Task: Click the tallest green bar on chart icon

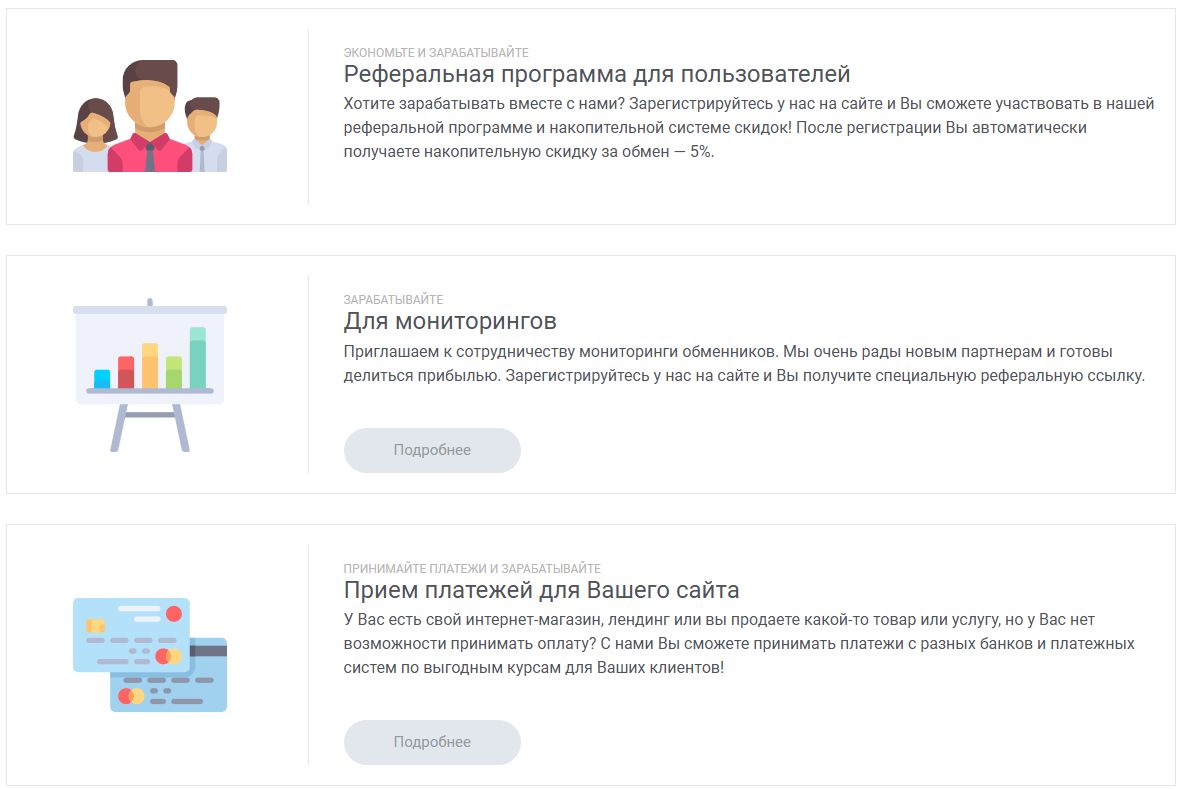Action: tap(198, 358)
